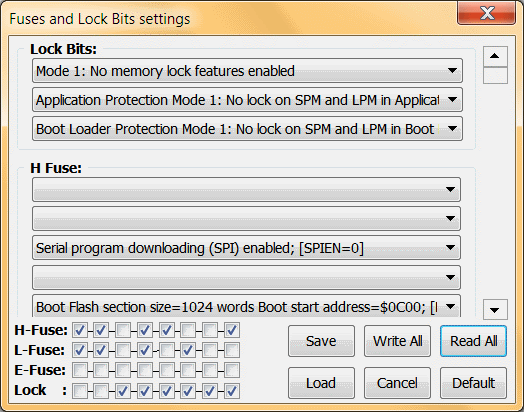Expand the Boot Flash section size dropdown
524x412 pixels.
(x=246, y=306)
